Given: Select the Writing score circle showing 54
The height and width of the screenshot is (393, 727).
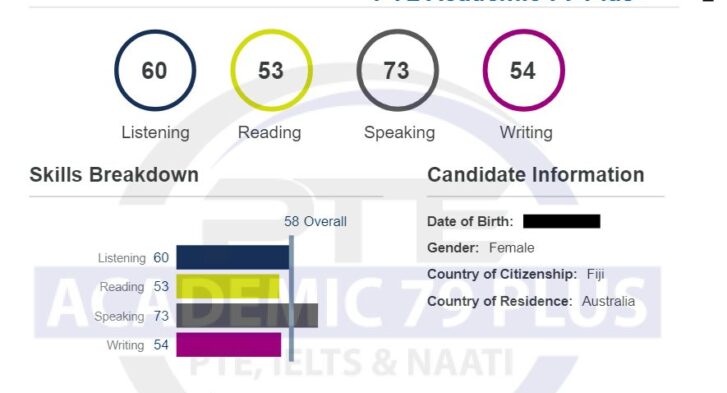Looking at the screenshot, I should click(x=523, y=70).
